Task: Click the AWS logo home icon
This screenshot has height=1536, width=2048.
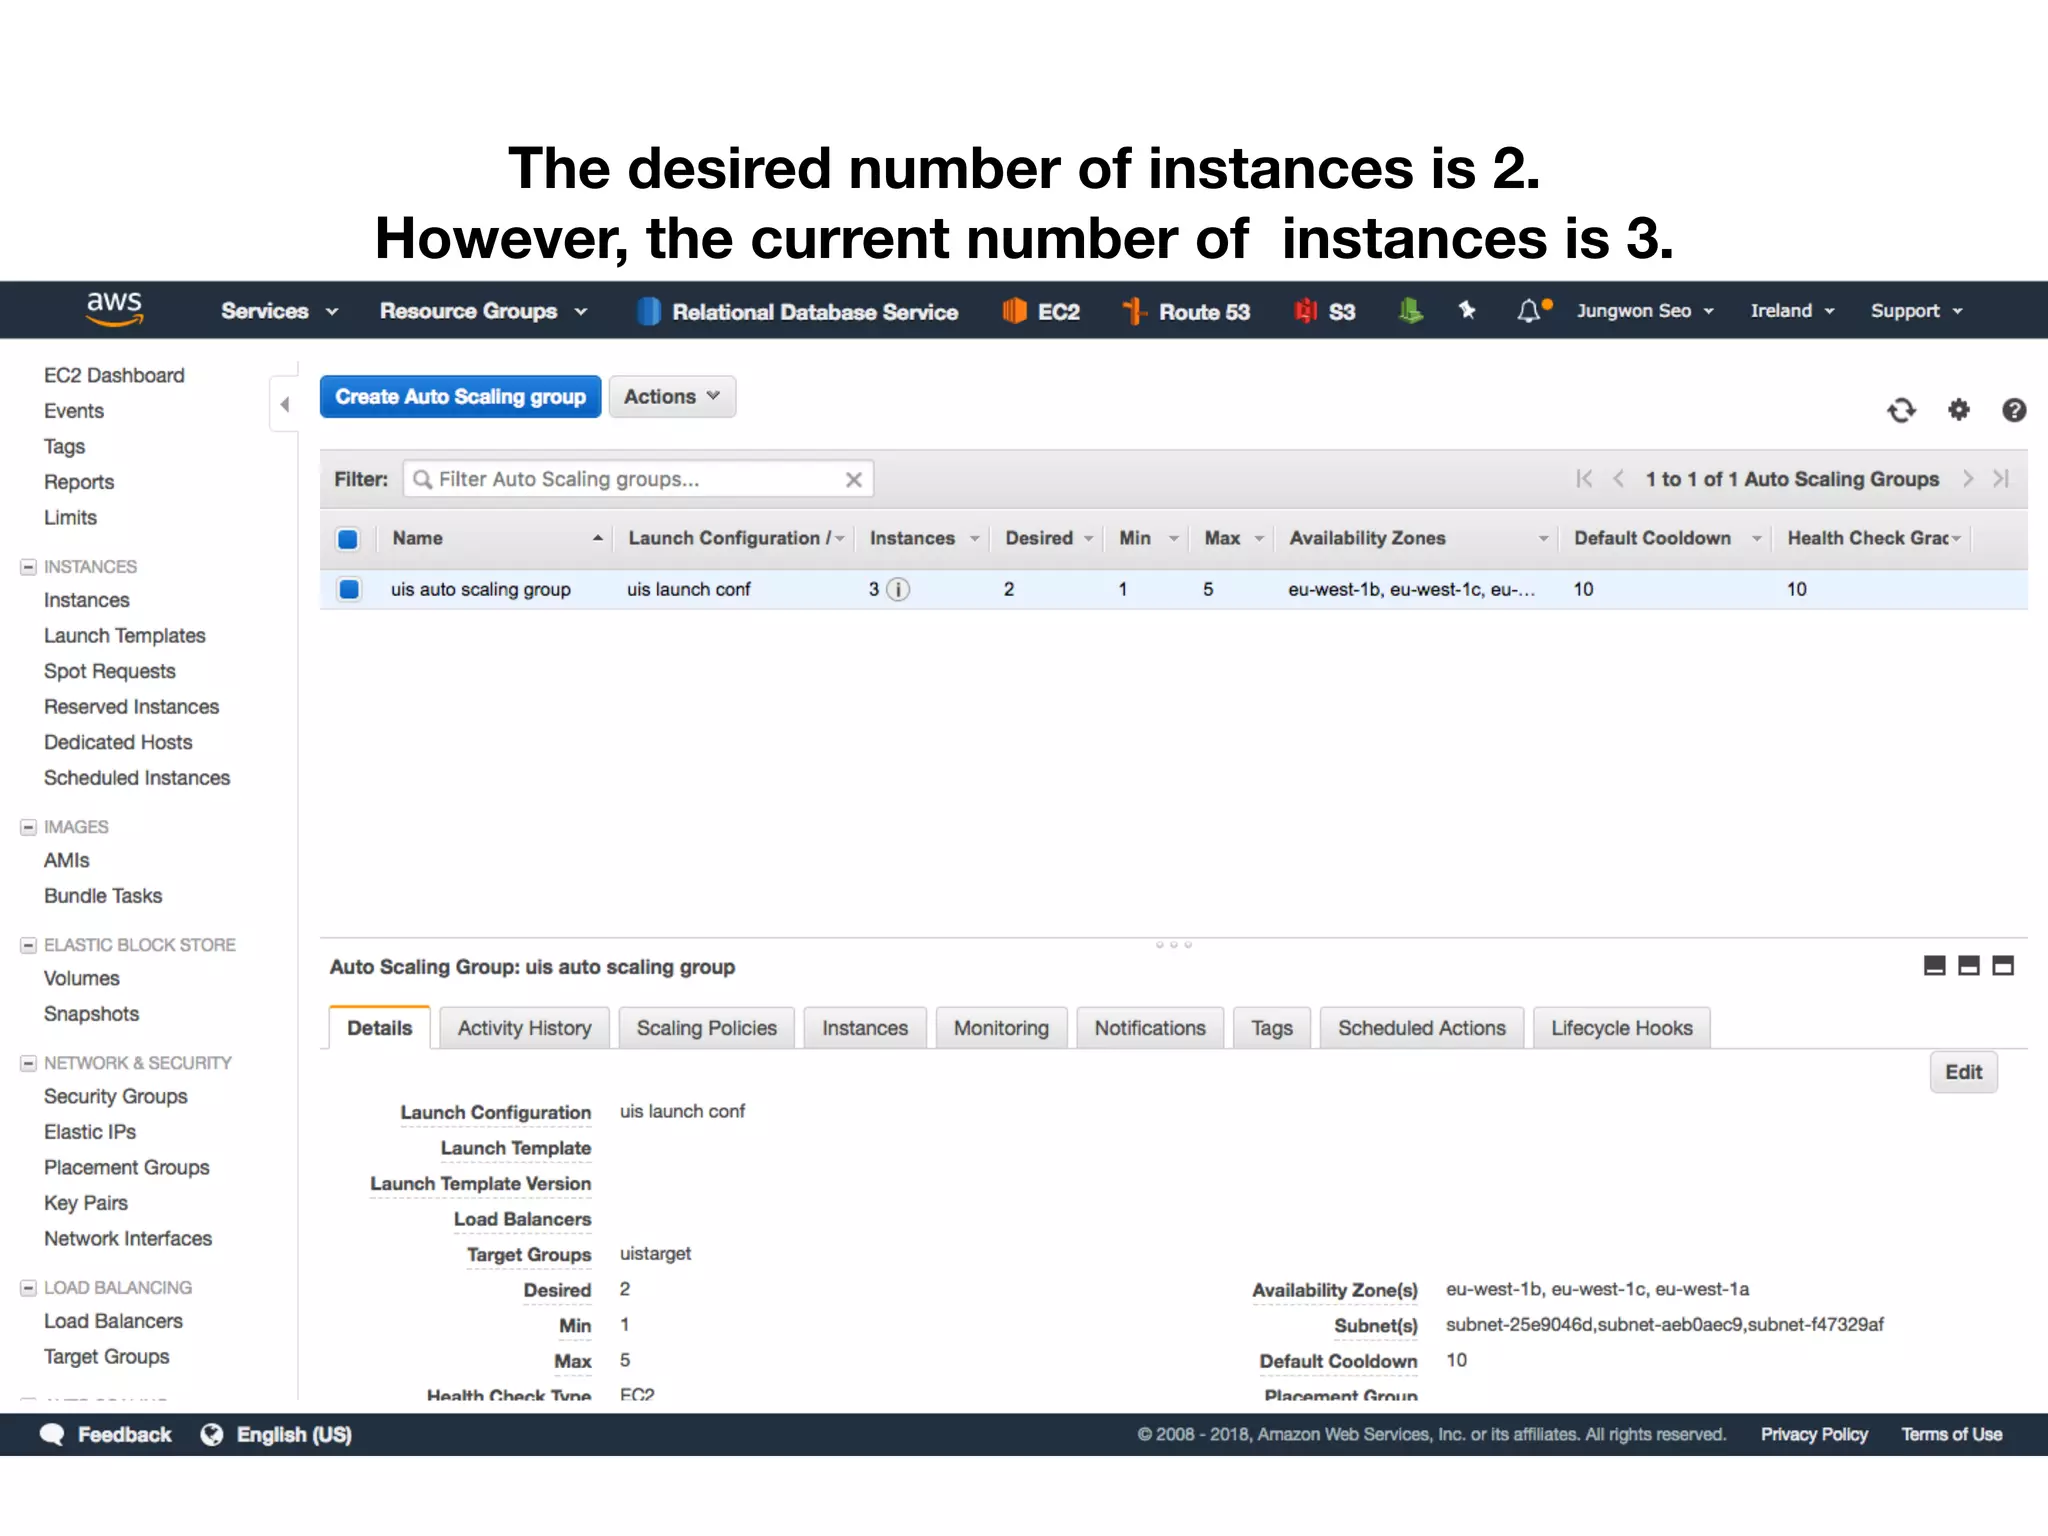Action: click(114, 309)
